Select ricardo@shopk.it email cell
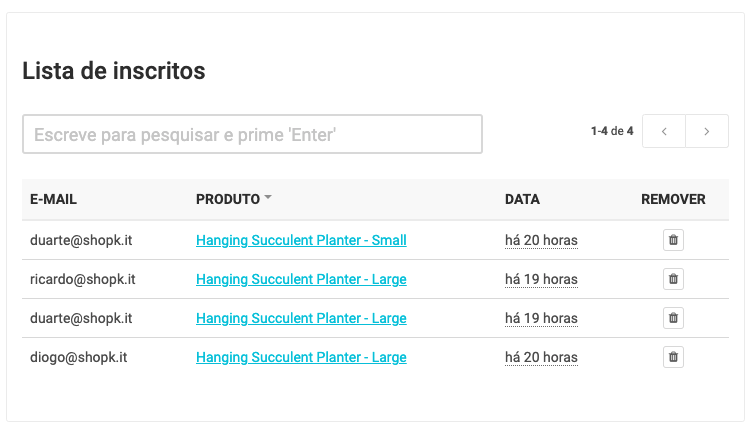Image resolution: width=753 pixels, height=431 pixels. tap(83, 279)
